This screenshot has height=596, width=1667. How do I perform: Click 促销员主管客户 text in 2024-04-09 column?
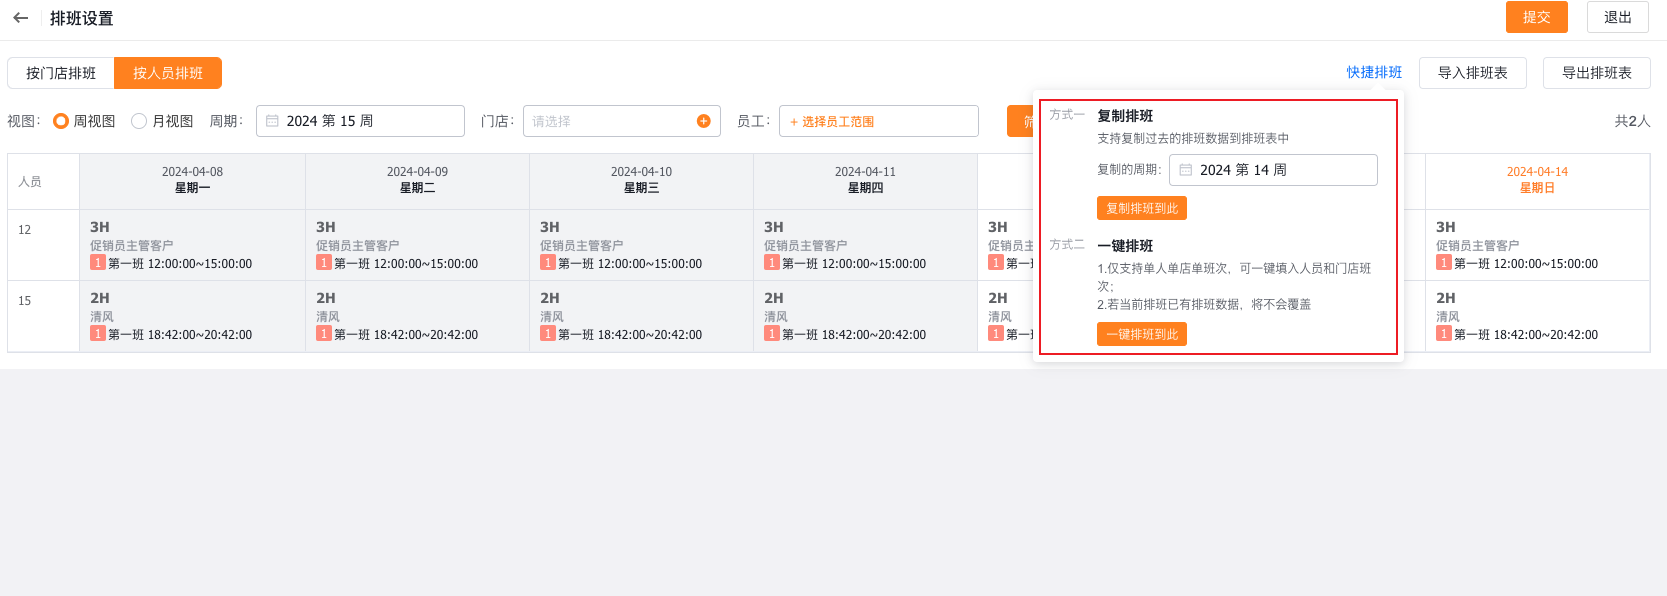[357, 246]
